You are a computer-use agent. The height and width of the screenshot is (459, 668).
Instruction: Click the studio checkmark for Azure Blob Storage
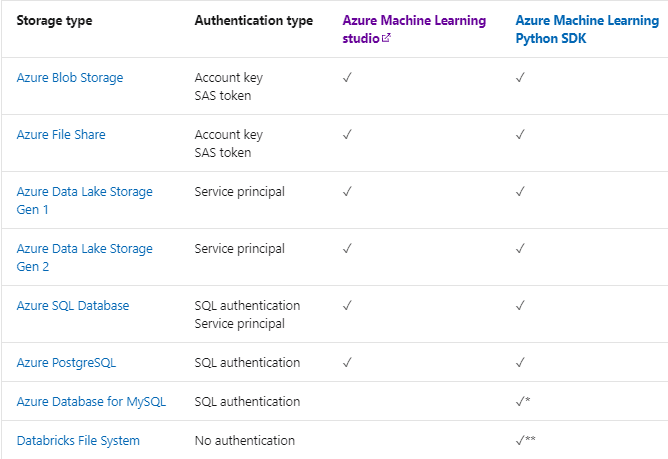pyautogui.click(x=347, y=77)
